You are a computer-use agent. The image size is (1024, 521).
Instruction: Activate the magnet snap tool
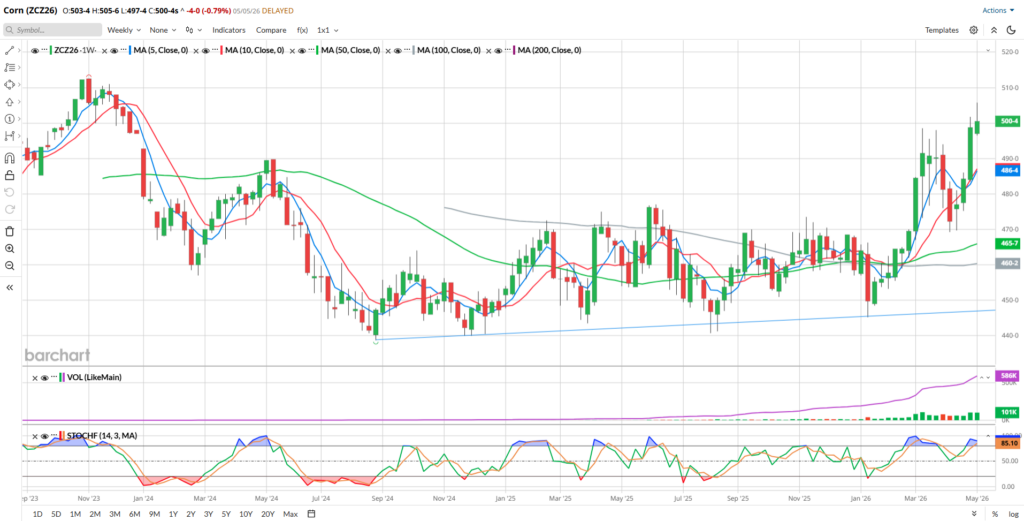pos(10,158)
